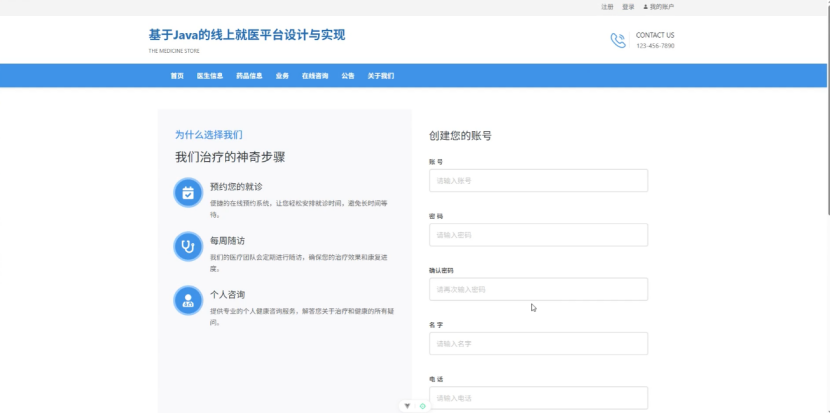Open 公告 navigation item

(x=348, y=76)
